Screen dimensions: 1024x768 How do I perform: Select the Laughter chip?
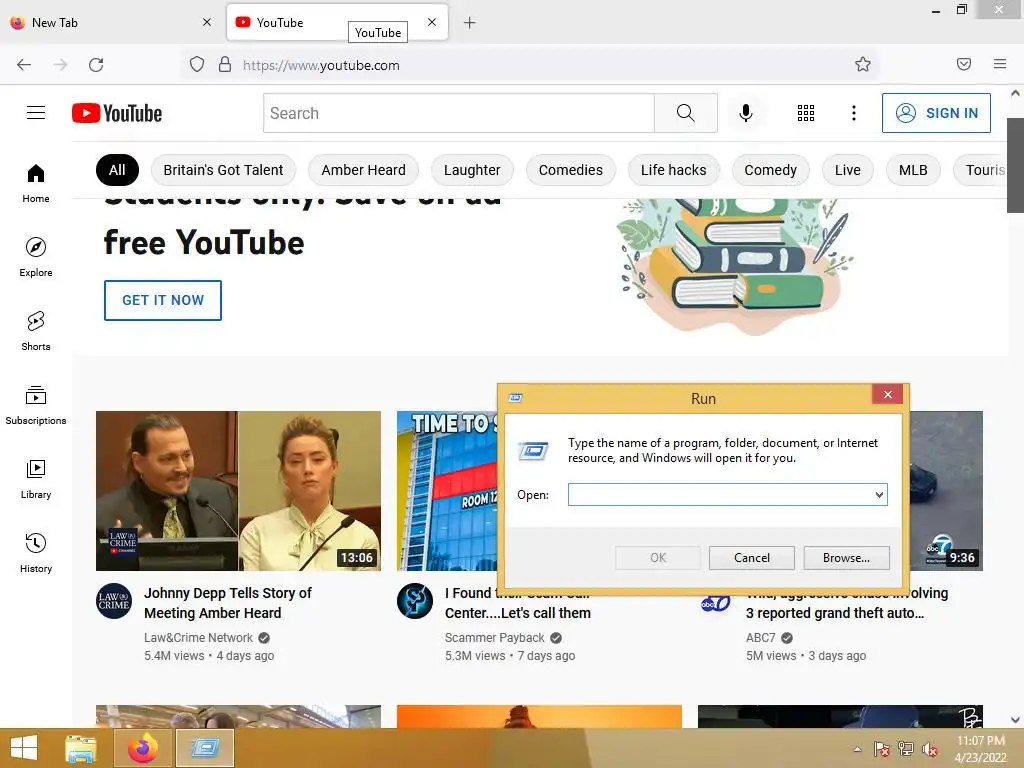(472, 170)
